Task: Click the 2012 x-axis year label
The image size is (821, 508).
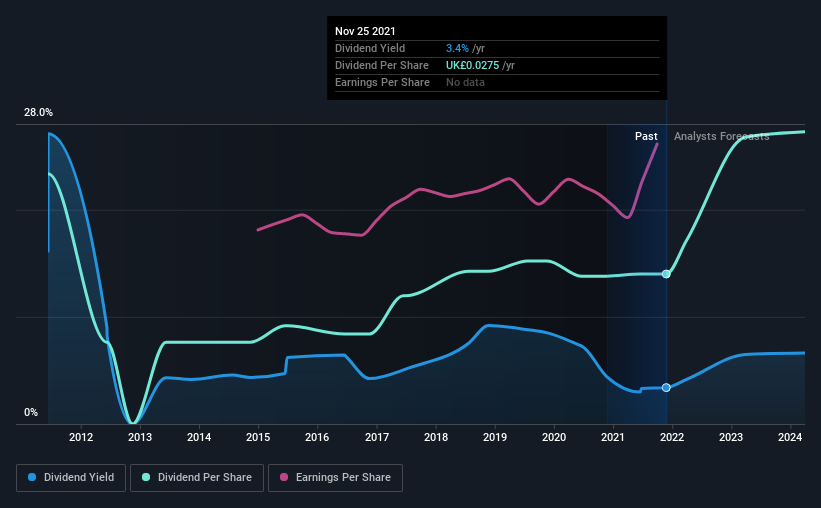Action: (x=81, y=437)
